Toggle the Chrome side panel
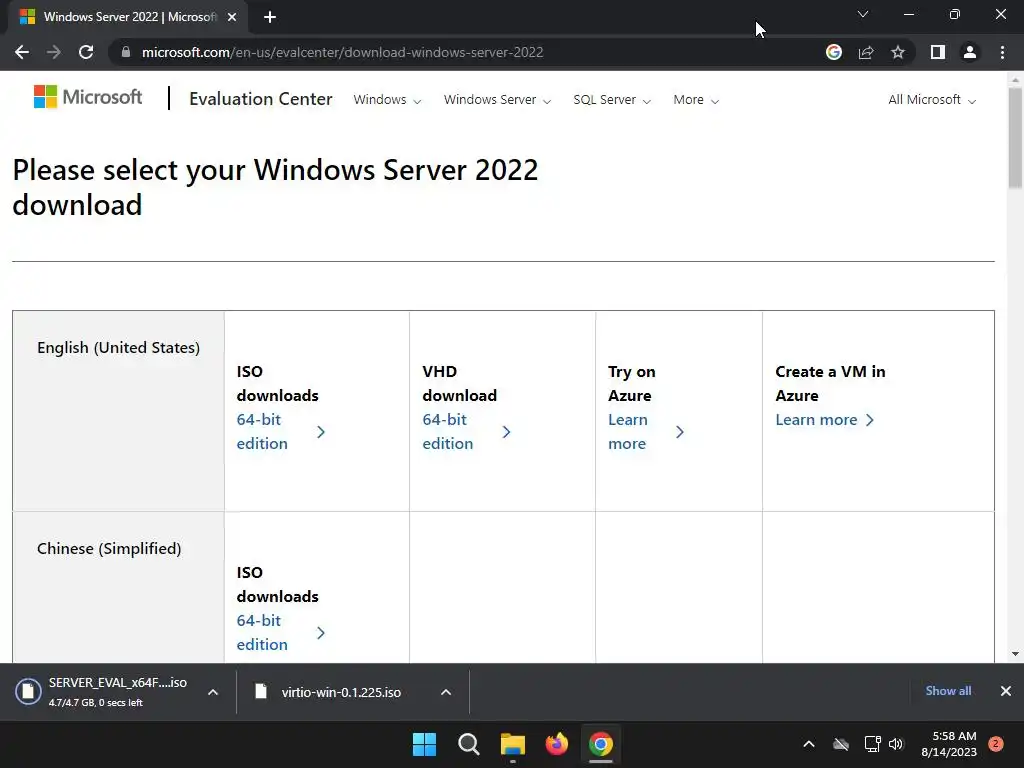Image resolution: width=1024 pixels, height=768 pixels. tap(938, 52)
